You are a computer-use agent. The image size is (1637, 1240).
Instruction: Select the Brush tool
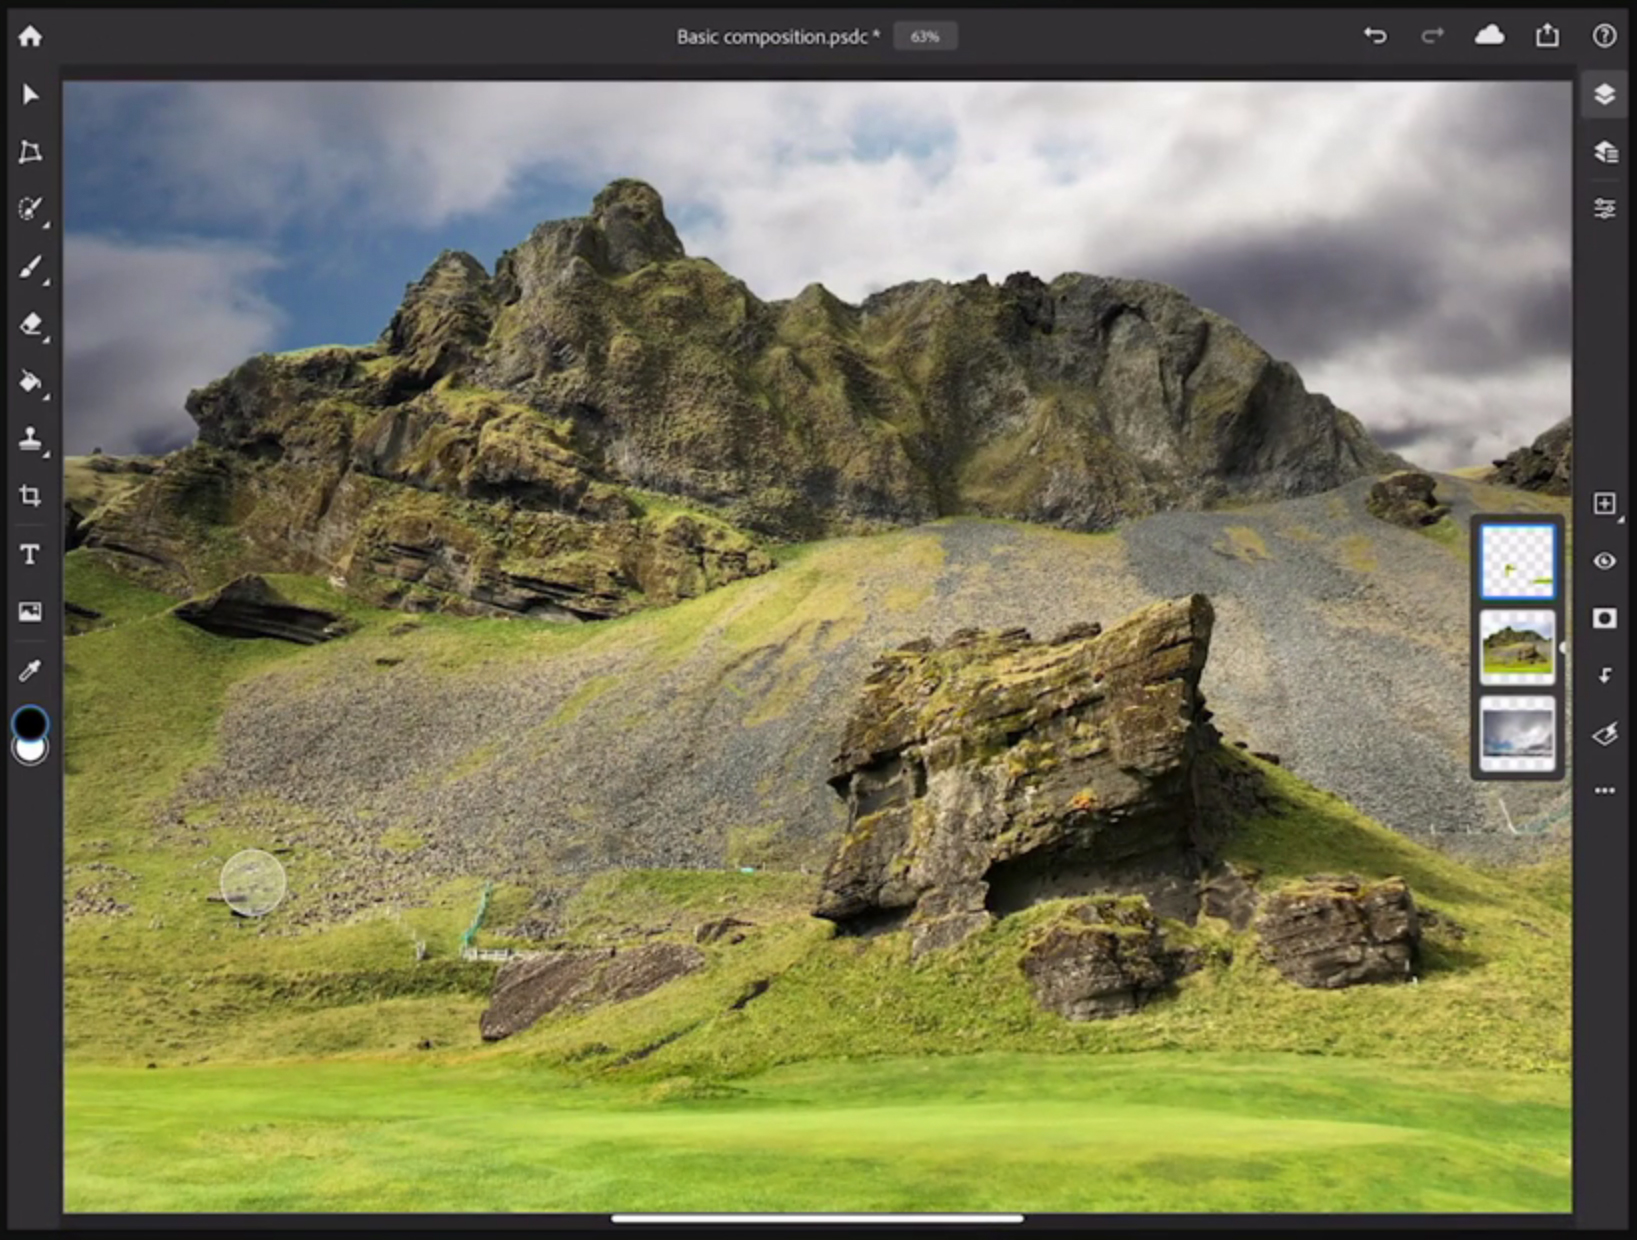click(x=30, y=267)
